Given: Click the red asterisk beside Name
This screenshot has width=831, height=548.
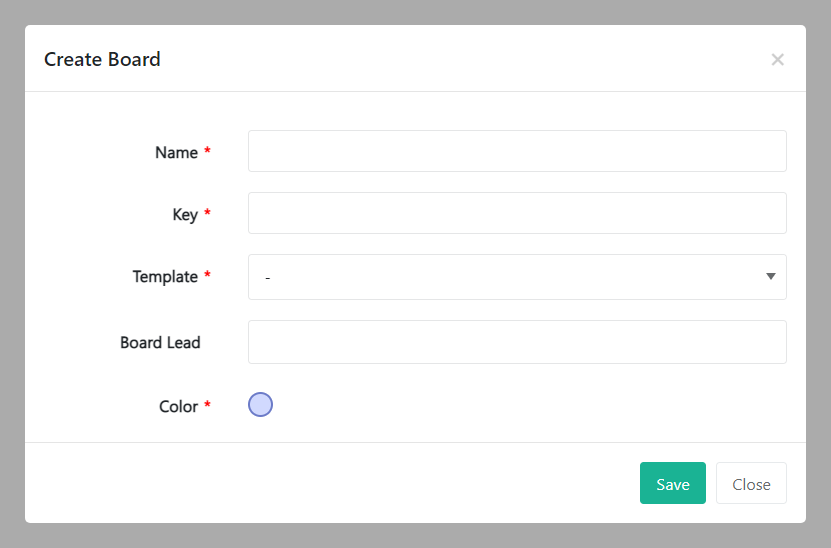Looking at the screenshot, I should (x=208, y=152).
